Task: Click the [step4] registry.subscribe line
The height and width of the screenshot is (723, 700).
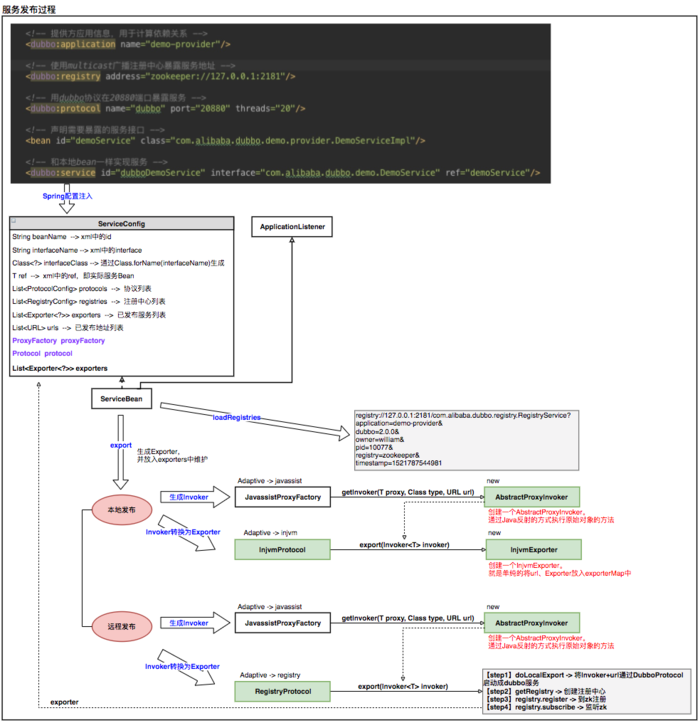Action: point(546,707)
